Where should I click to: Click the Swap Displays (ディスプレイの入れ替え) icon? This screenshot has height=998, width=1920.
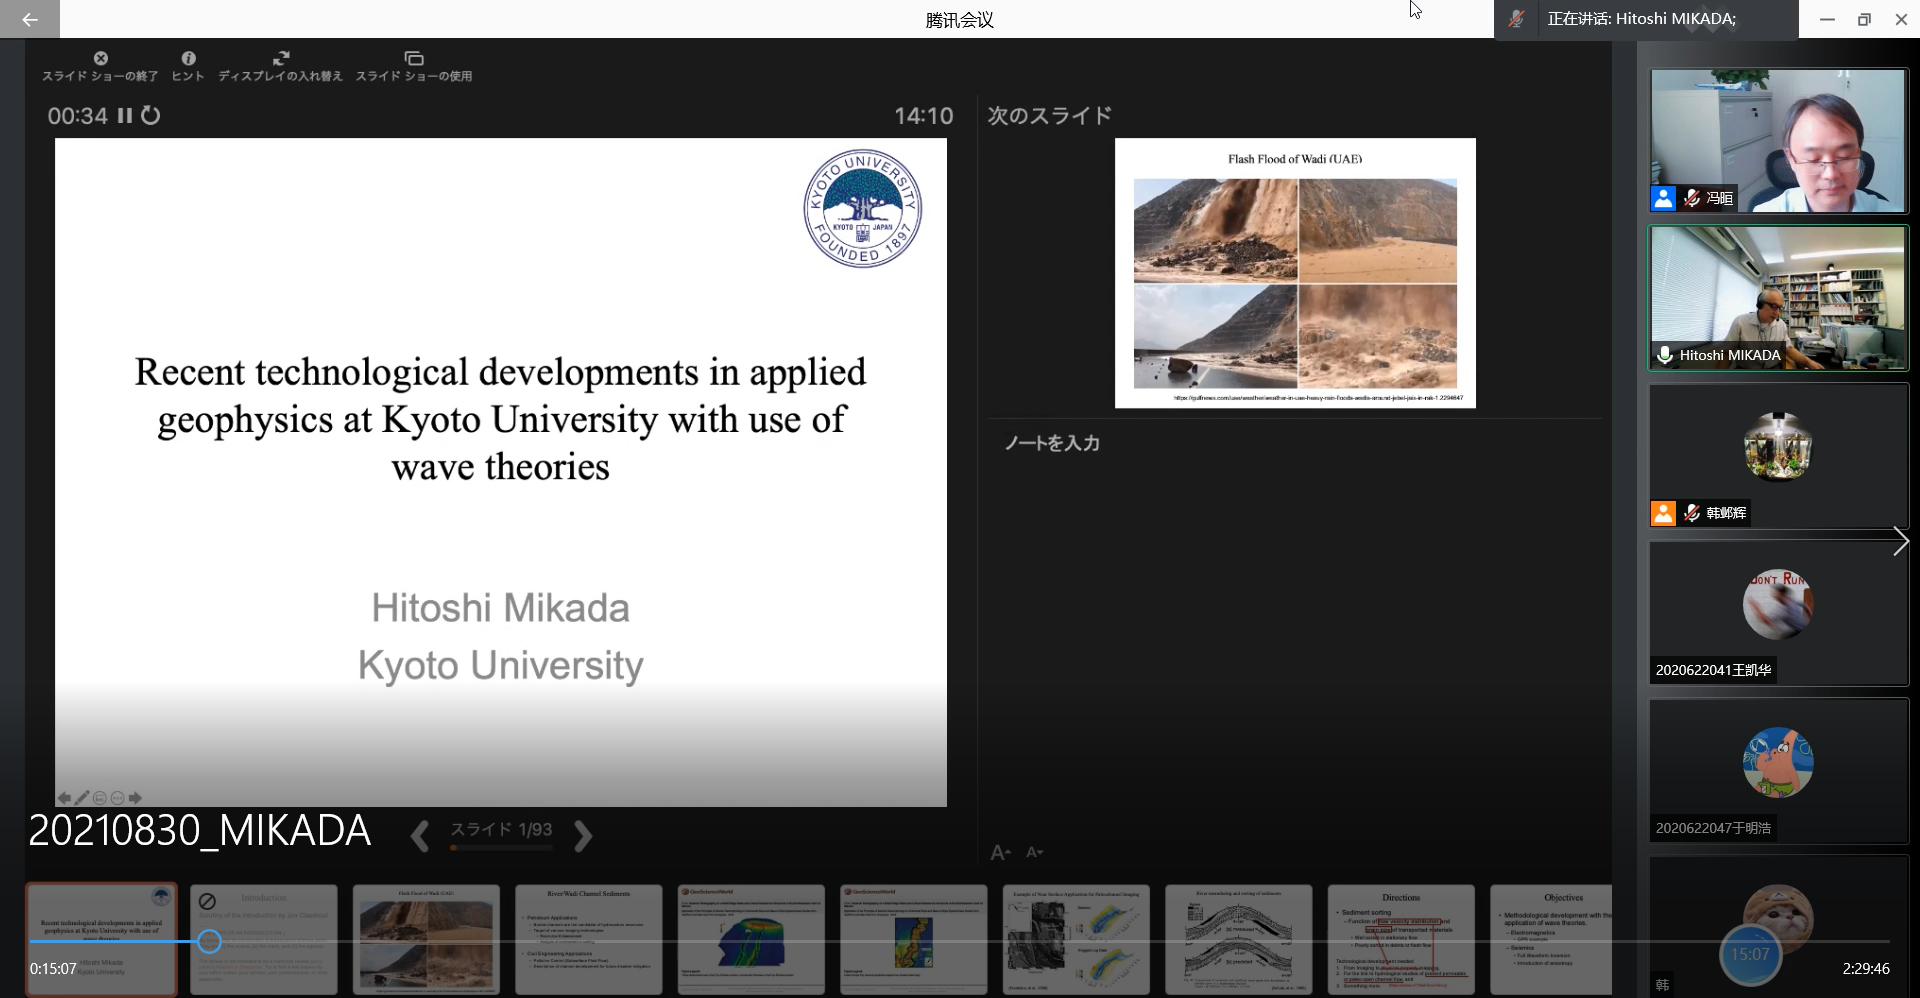pyautogui.click(x=281, y=59)
